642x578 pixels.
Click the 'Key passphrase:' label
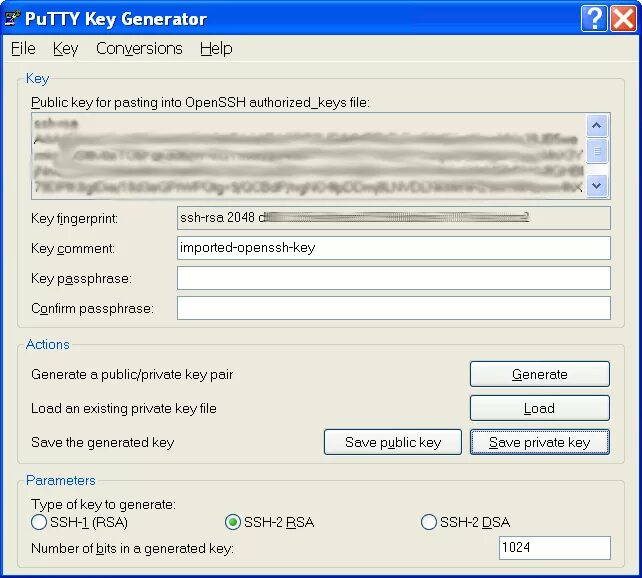pyautogui.click(x=81, y=278)
